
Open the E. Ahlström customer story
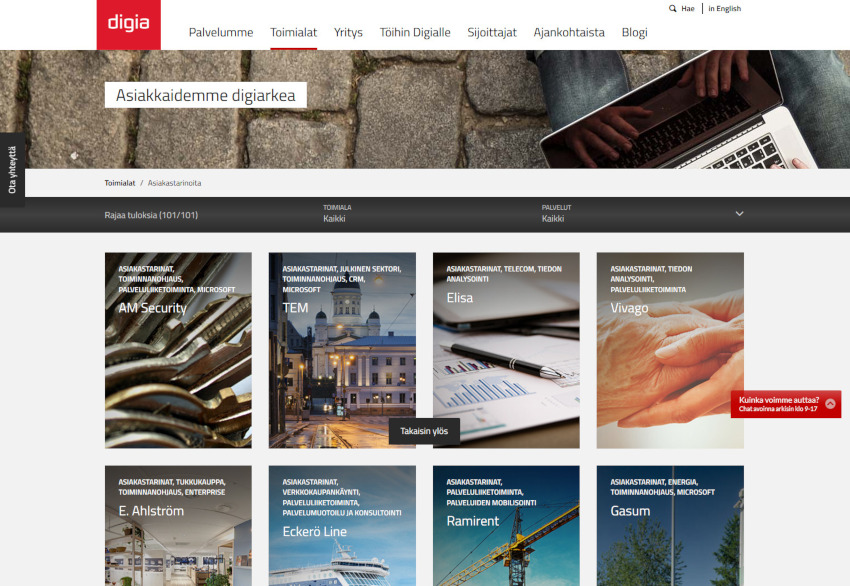178,525
